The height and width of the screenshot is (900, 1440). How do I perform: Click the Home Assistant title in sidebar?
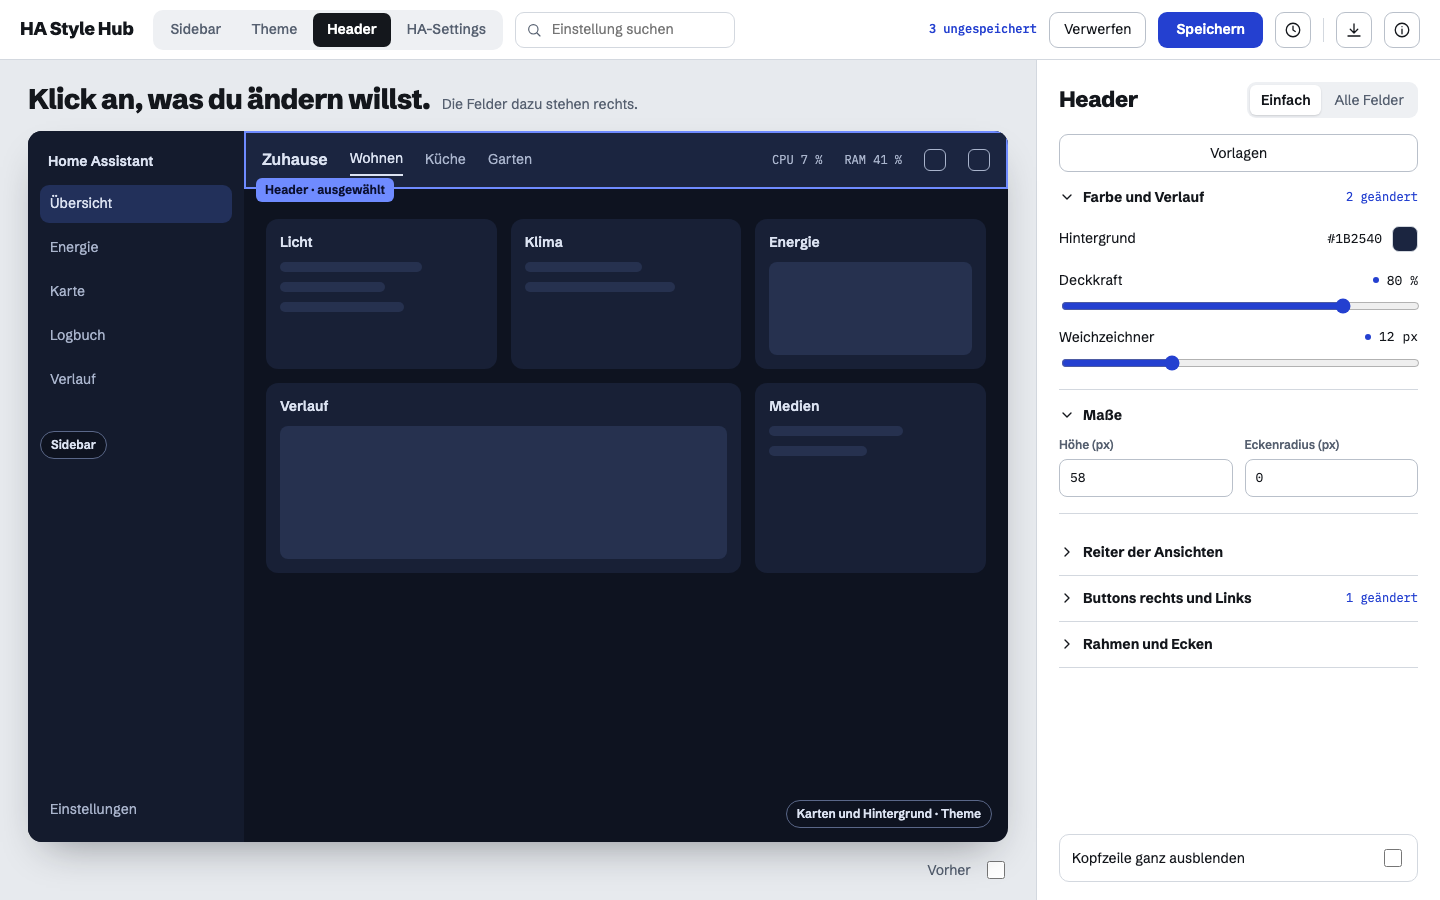click(x=100, y=161)
